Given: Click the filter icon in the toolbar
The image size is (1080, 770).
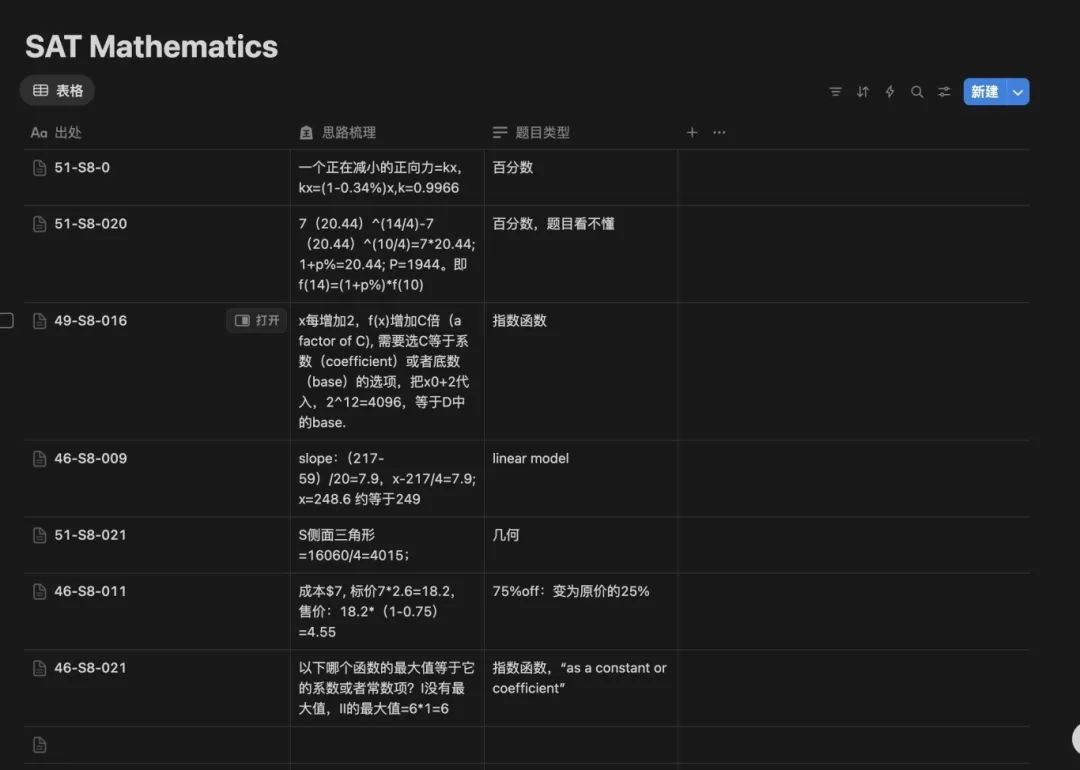Looking at the screenshot, I should click(x=835, y=92).
